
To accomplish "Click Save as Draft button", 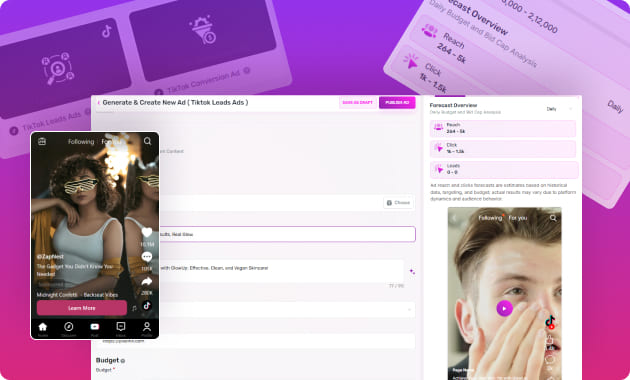I will point(357,102).
